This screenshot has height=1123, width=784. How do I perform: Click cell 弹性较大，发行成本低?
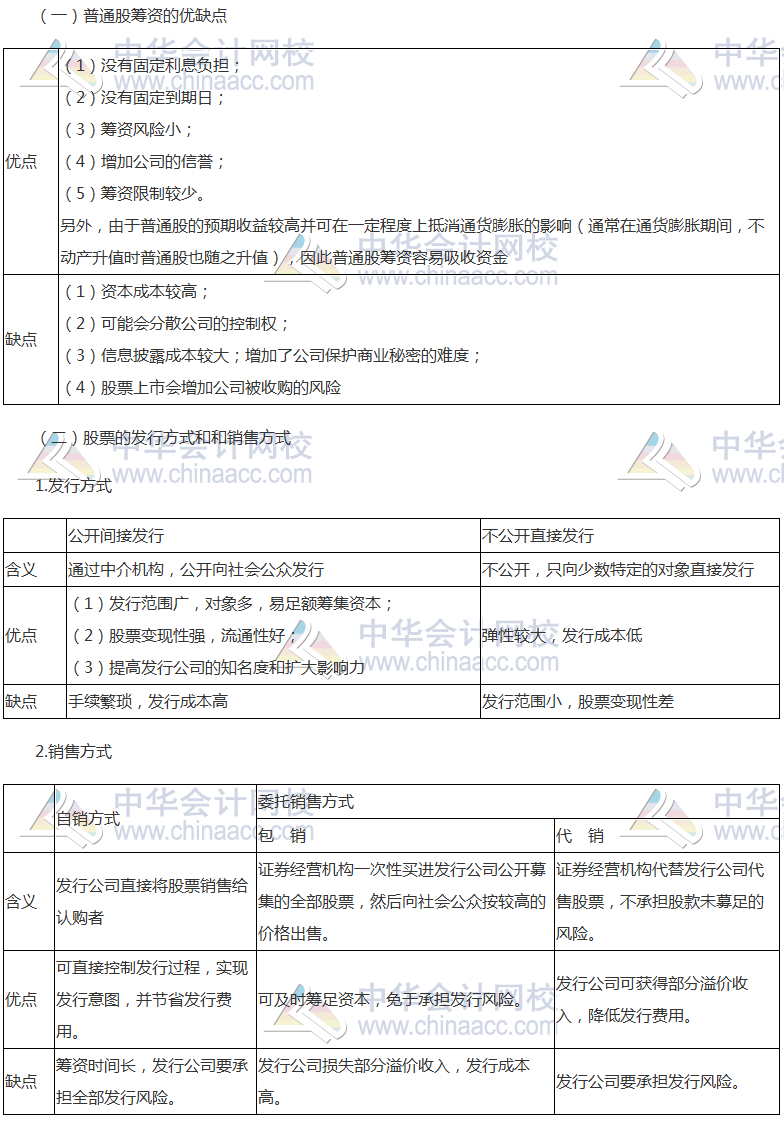tap(562, 636)
